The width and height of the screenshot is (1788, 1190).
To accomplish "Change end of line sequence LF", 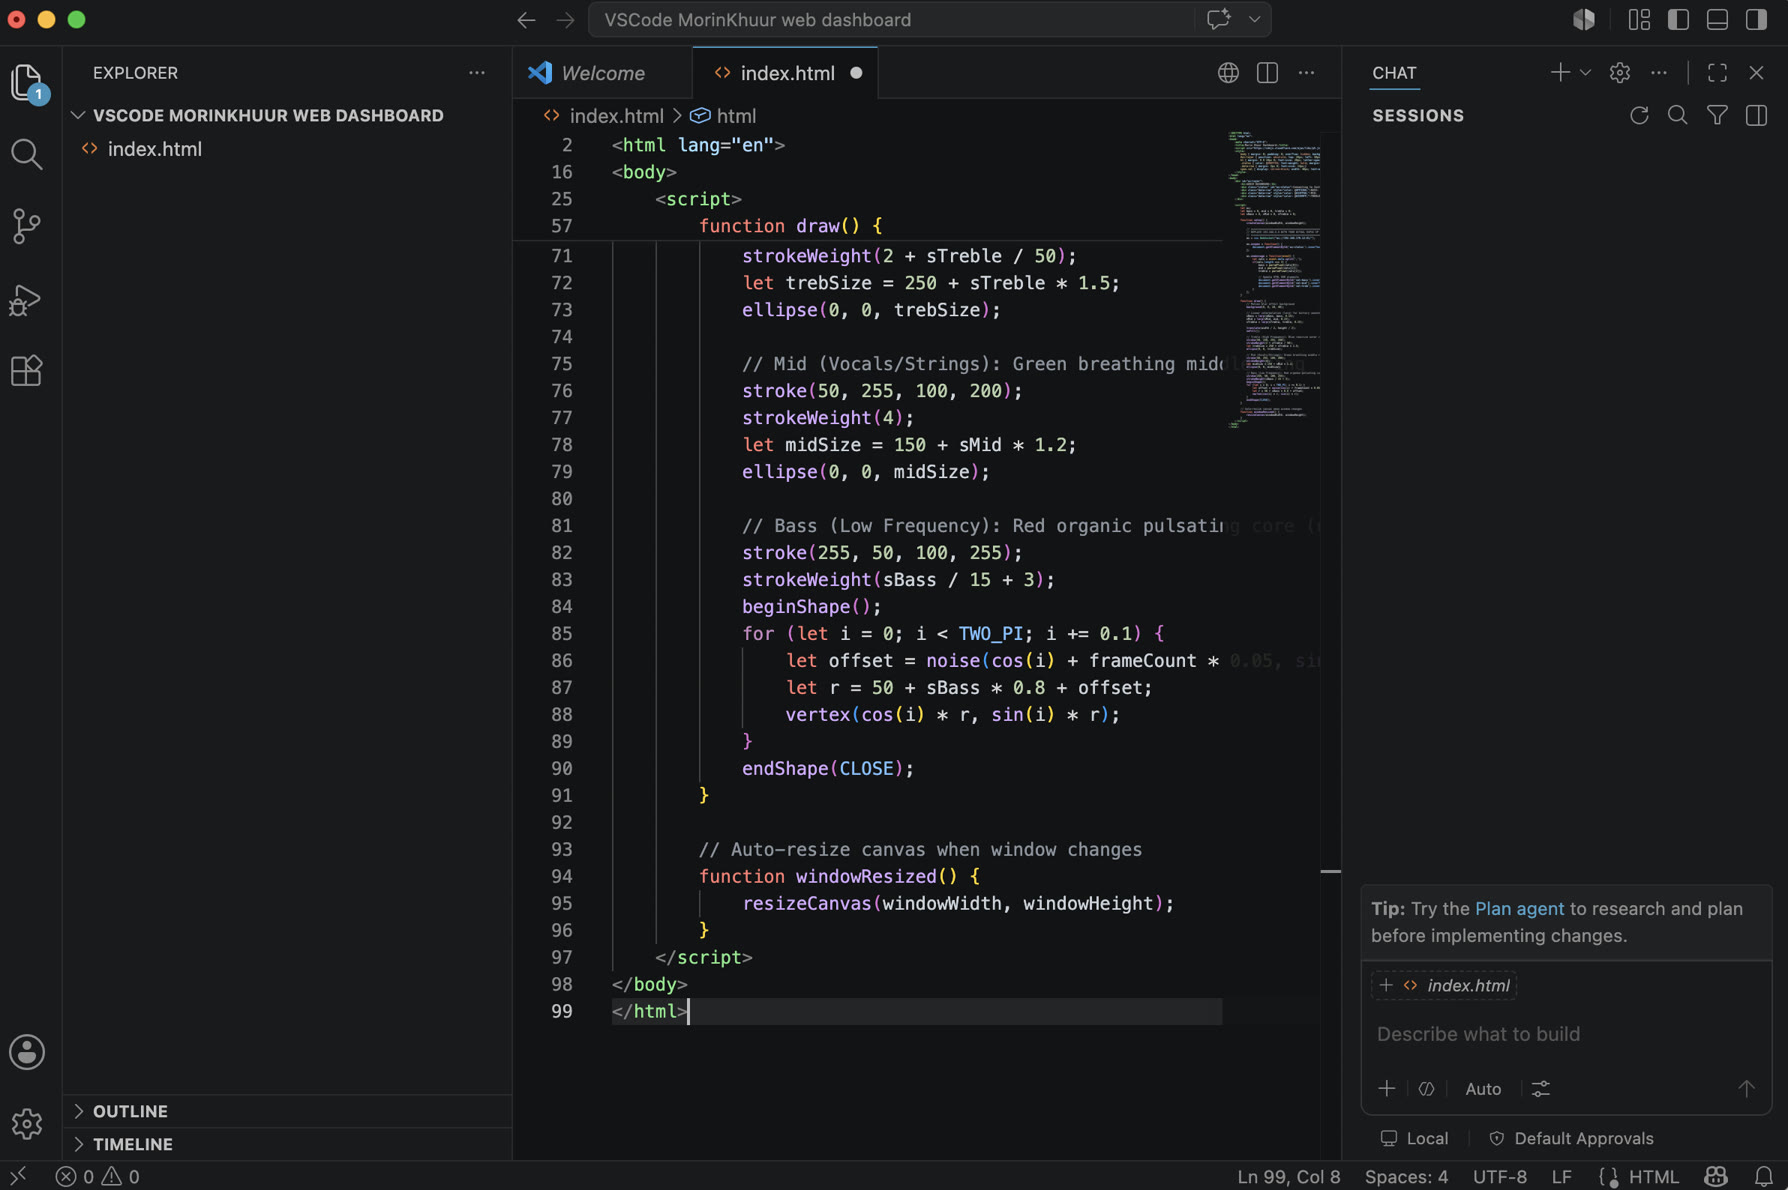I will point(1561,1176).
